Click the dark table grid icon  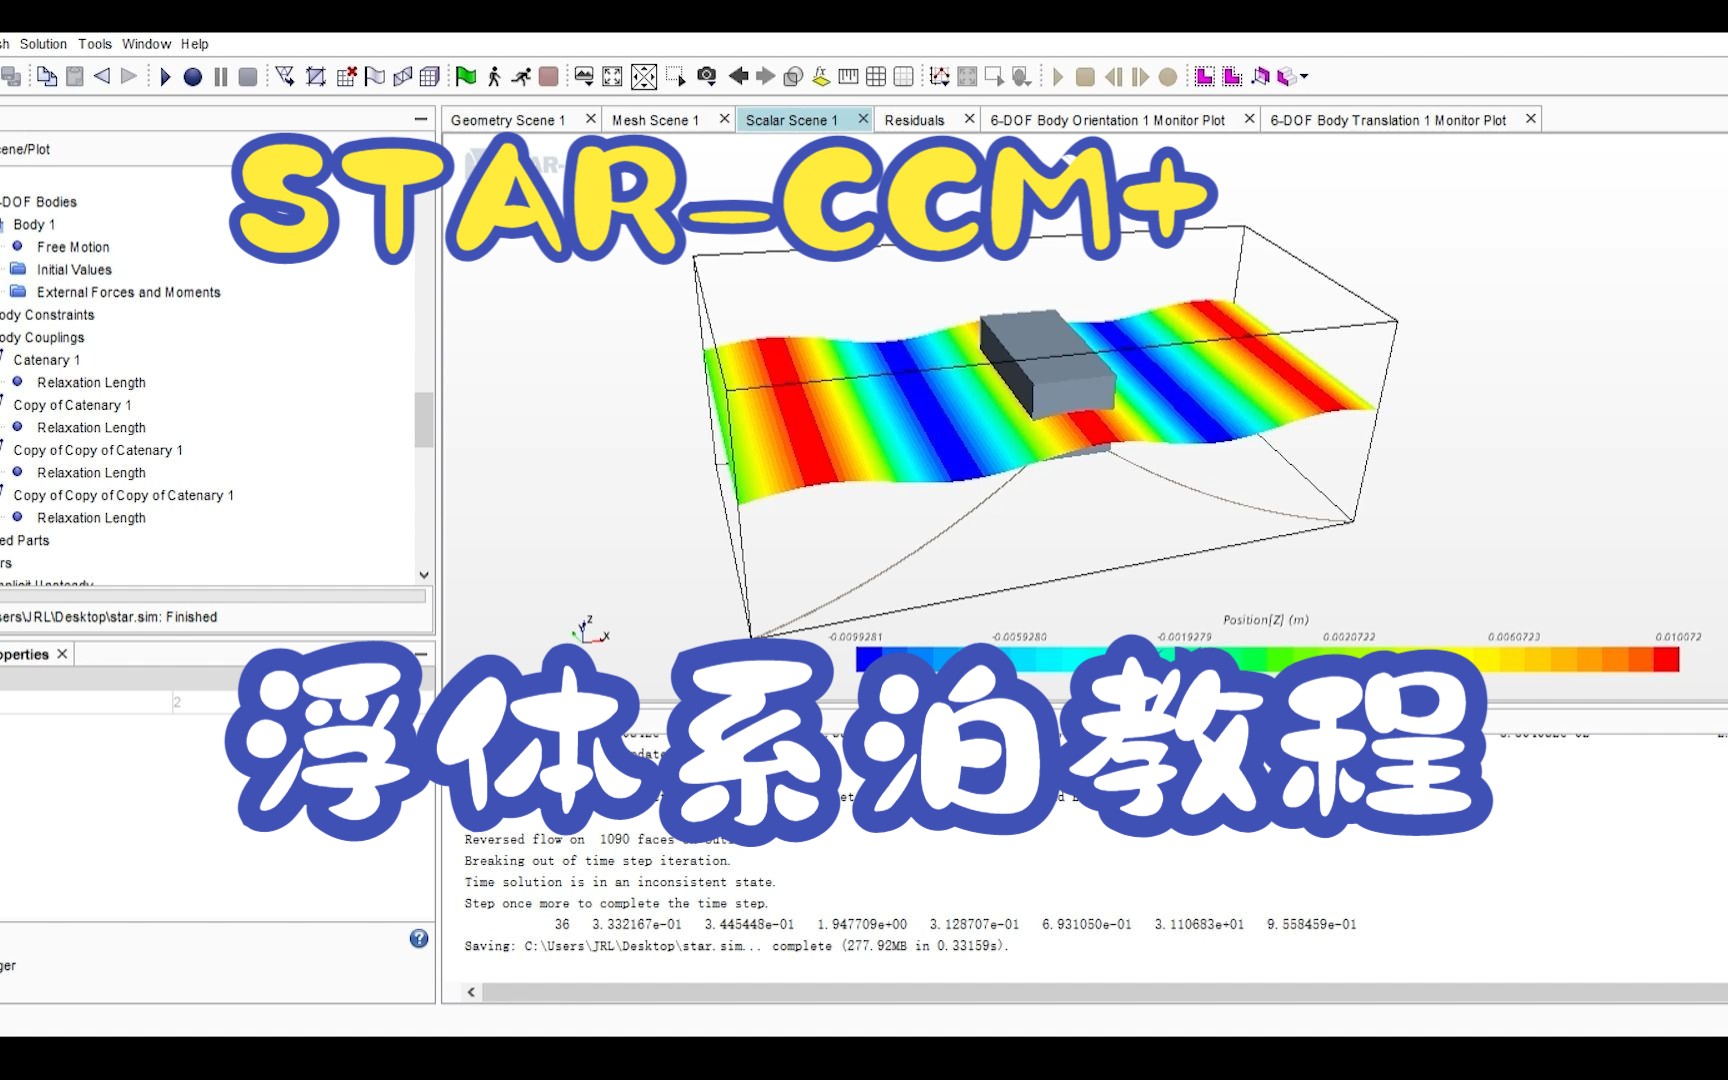876,76
